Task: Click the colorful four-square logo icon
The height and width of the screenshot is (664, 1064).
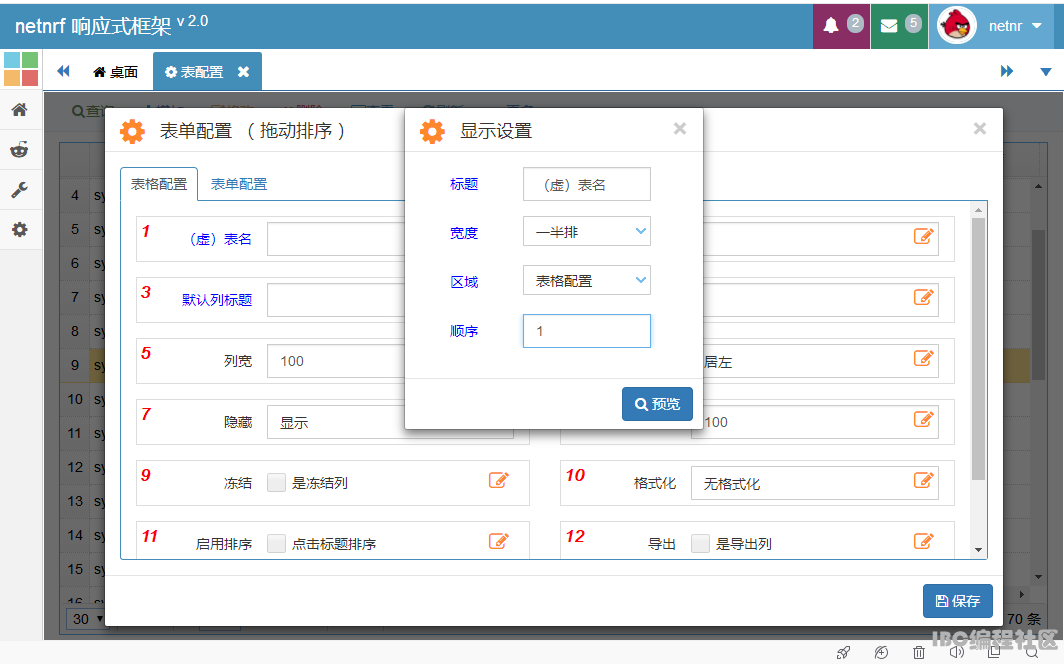Action: pos(21,69)
